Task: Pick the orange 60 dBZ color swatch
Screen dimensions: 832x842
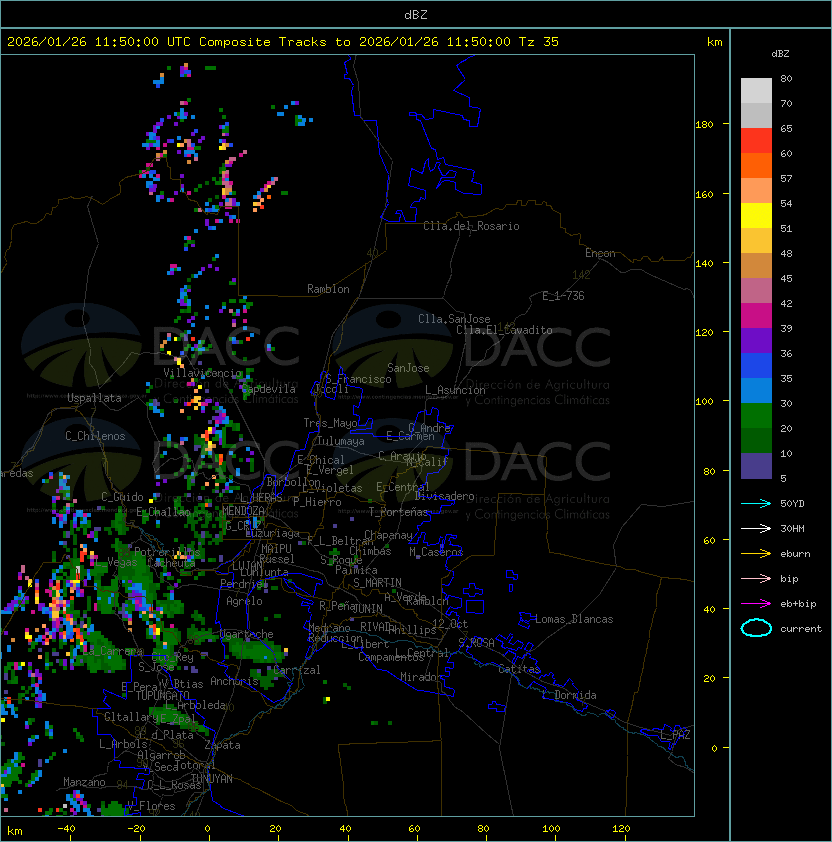Action: coord(756,165)
